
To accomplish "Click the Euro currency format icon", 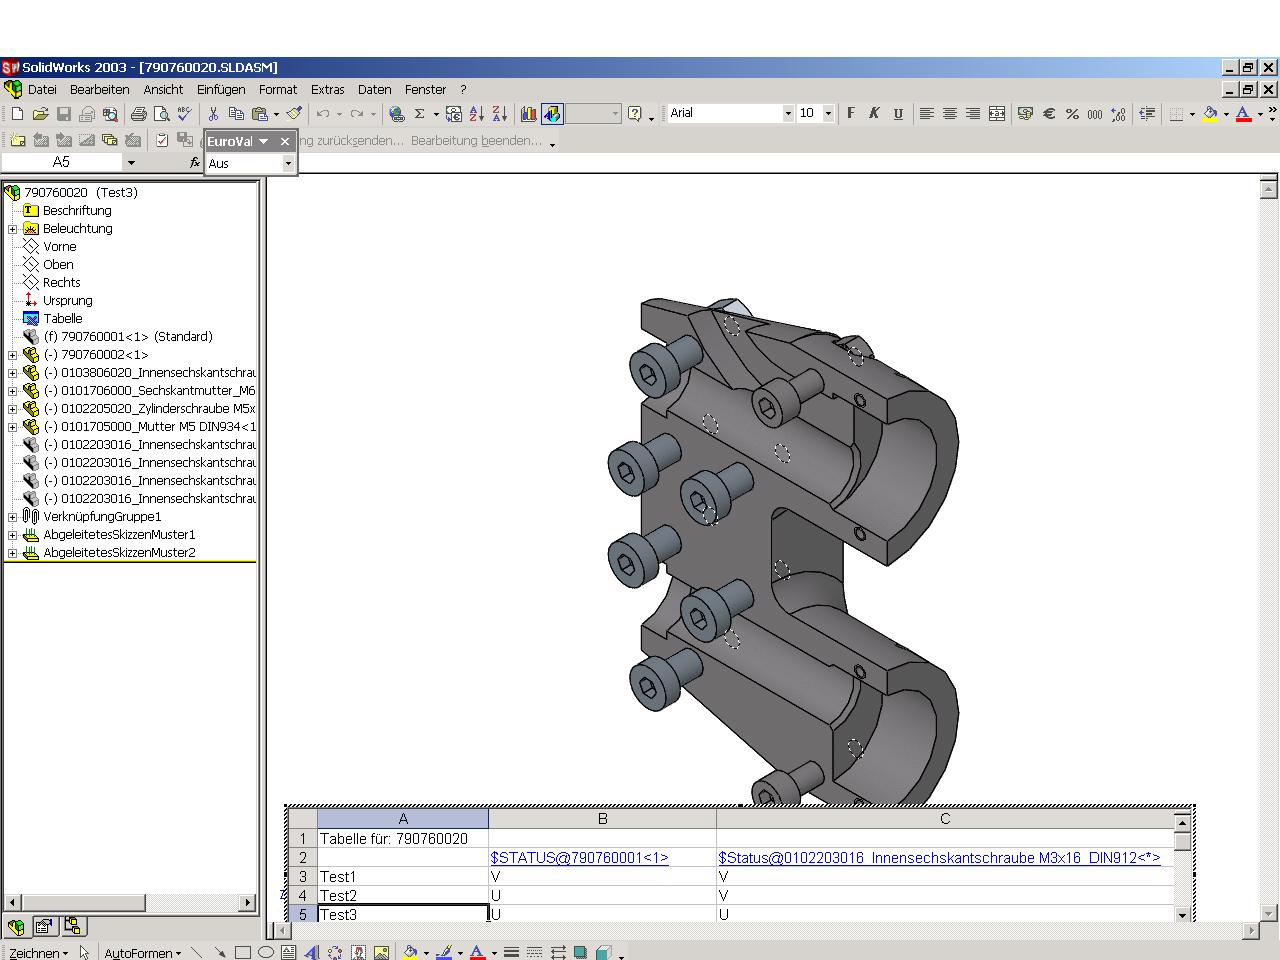I will point(1049,114).
